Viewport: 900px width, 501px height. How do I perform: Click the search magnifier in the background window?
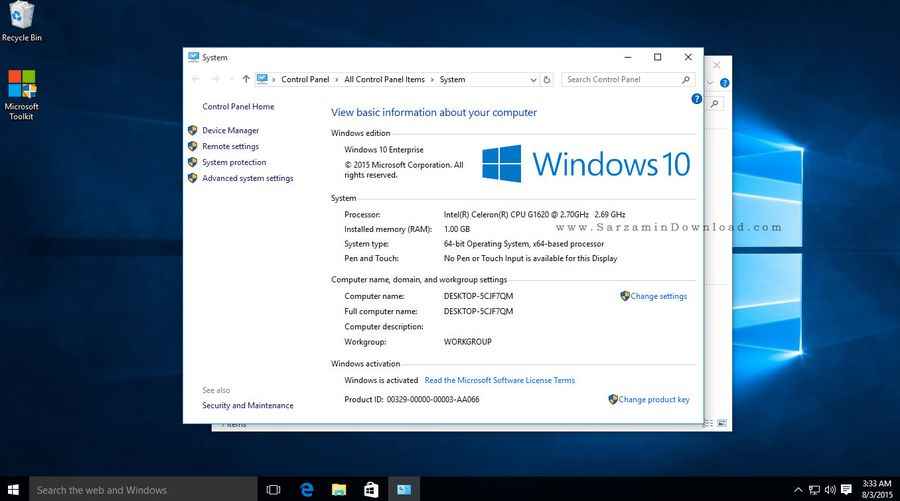pyautogui.click(x=714, y=104)
